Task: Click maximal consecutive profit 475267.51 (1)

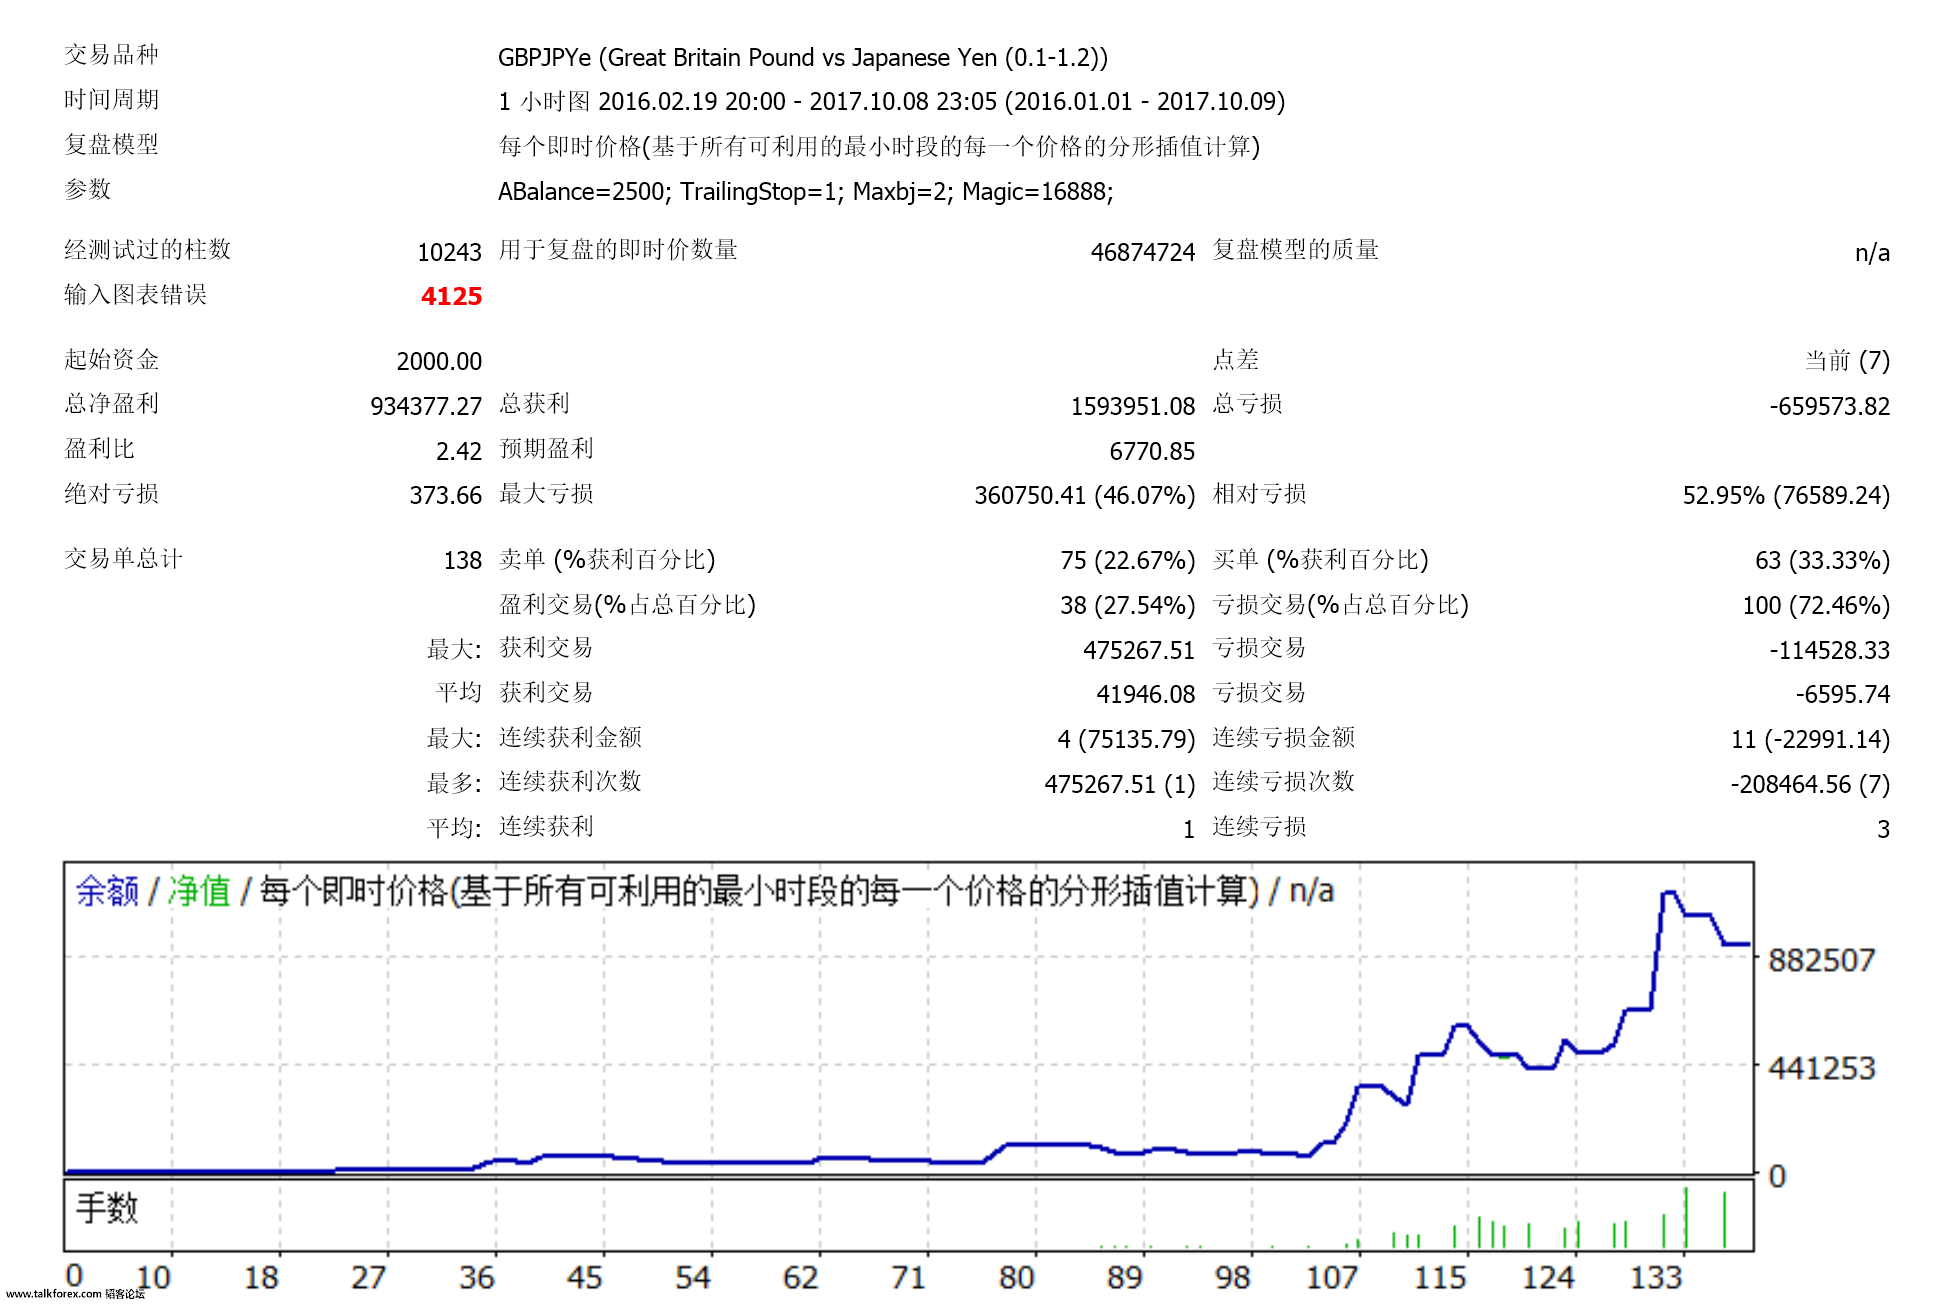Action: pyautogui.click(x=1120, y=784)
